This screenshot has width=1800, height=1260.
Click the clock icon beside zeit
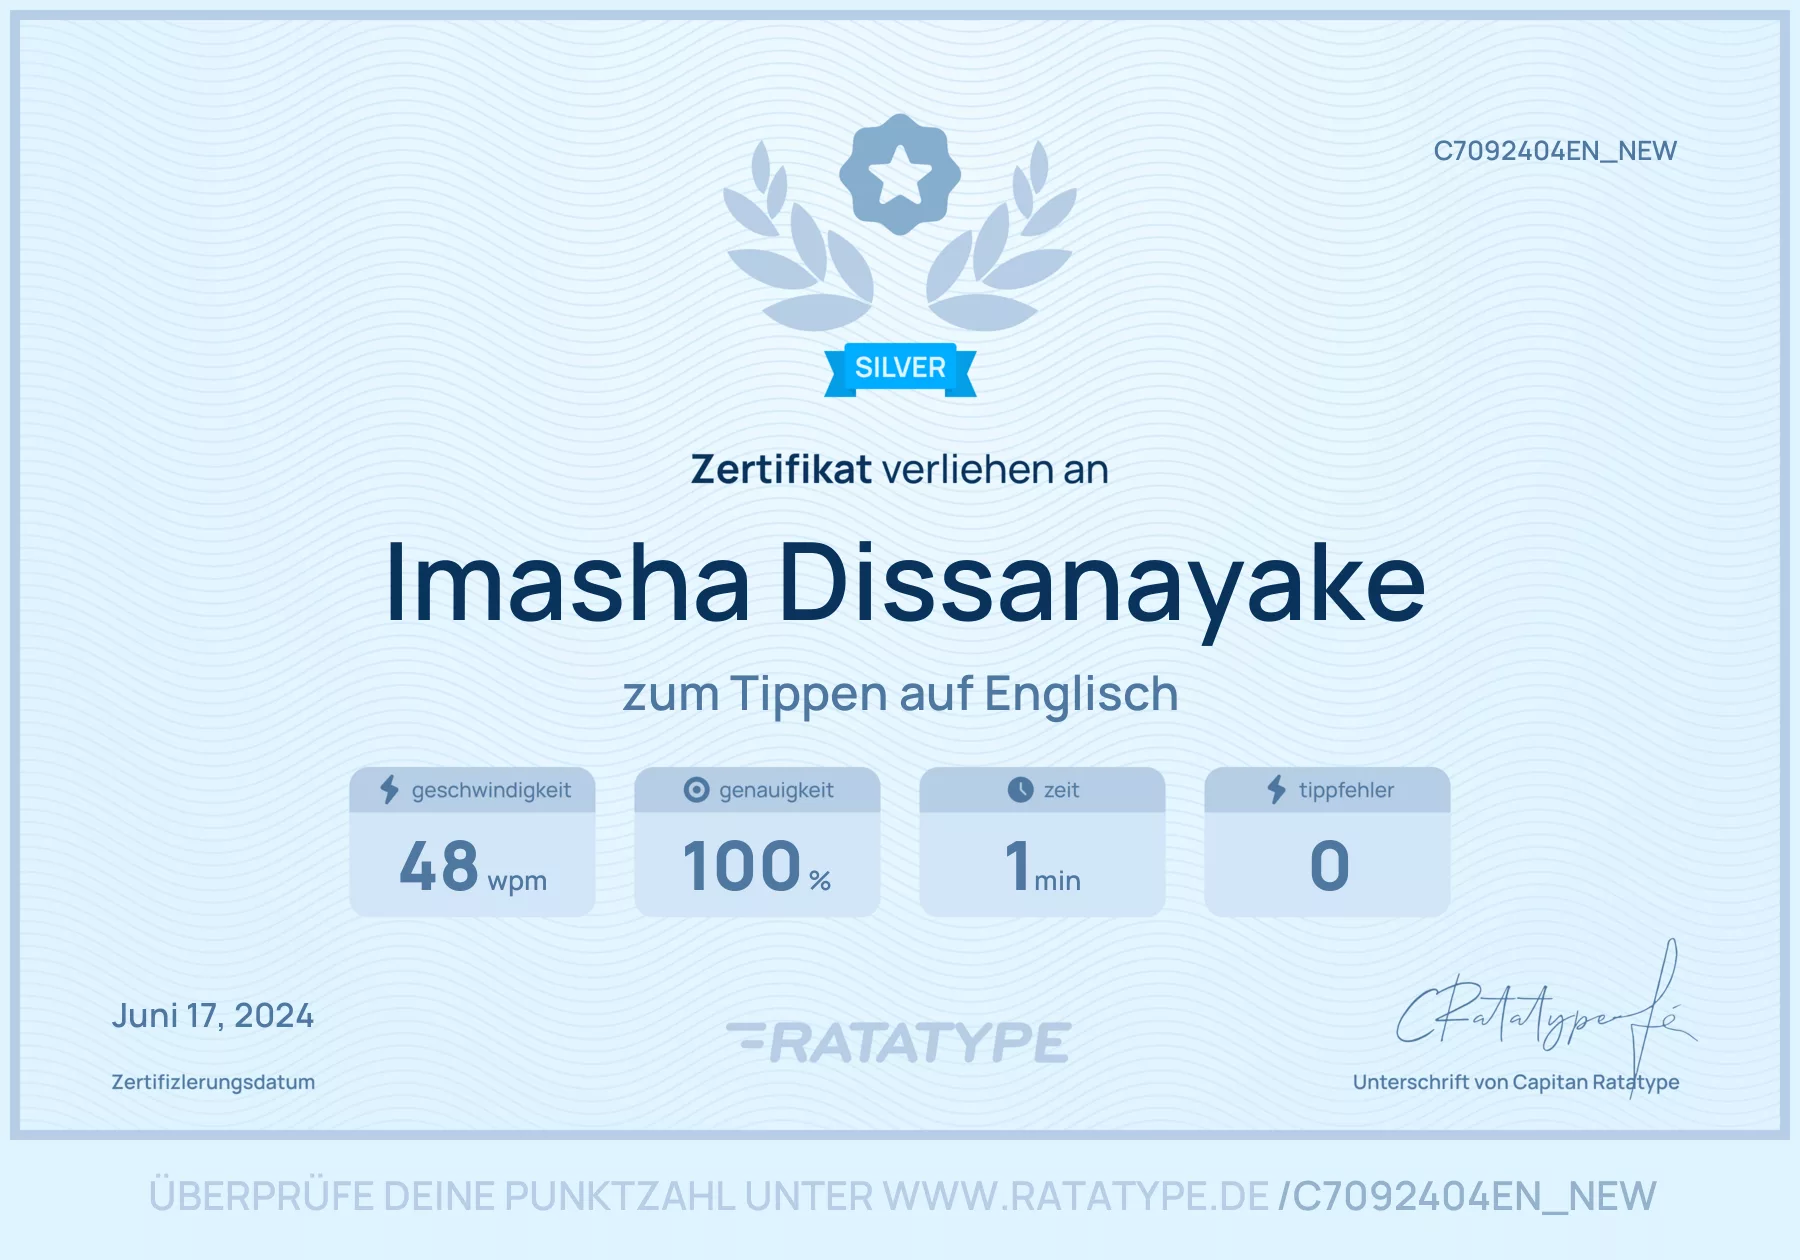[1020, 790]
